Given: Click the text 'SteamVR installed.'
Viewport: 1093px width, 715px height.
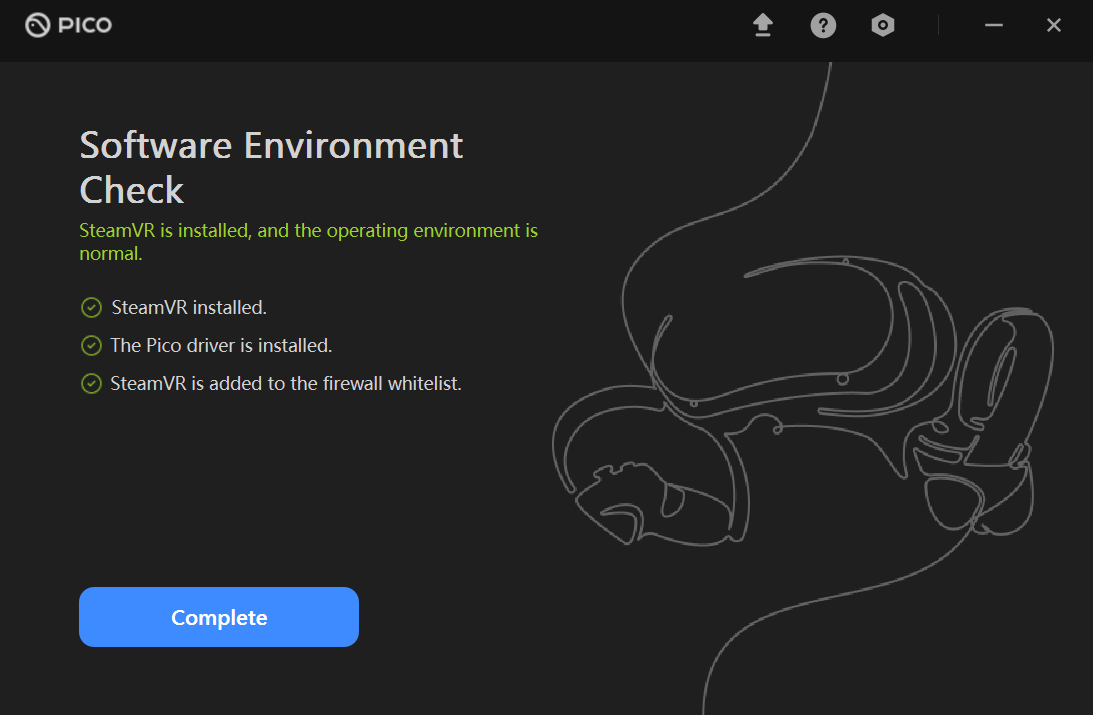Looking at the screenshot, I should 189,307.
